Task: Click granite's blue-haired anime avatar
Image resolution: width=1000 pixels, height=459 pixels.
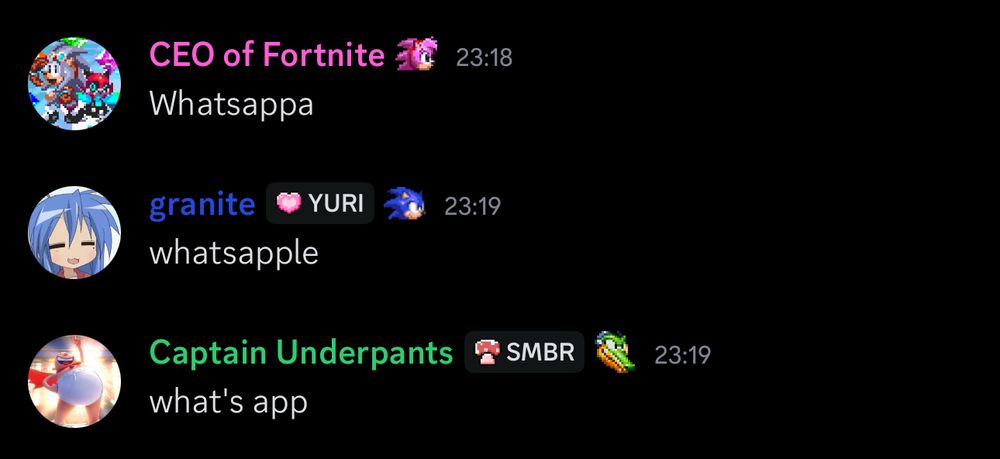Action: (x=75, y=232)
